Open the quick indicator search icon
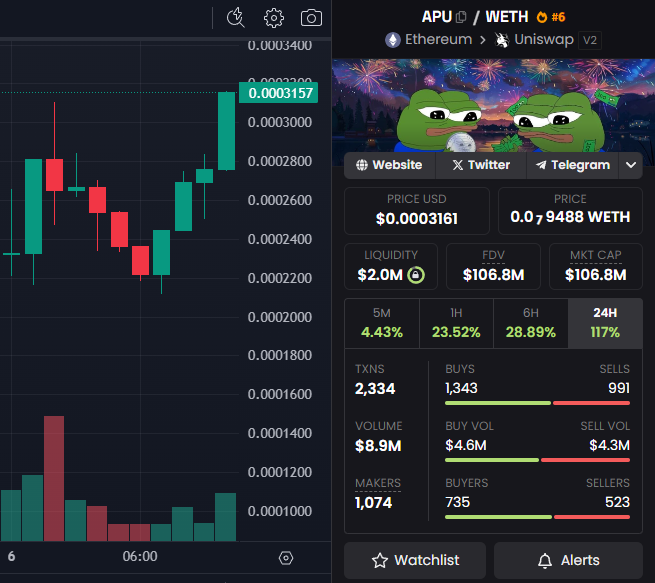 236,18
